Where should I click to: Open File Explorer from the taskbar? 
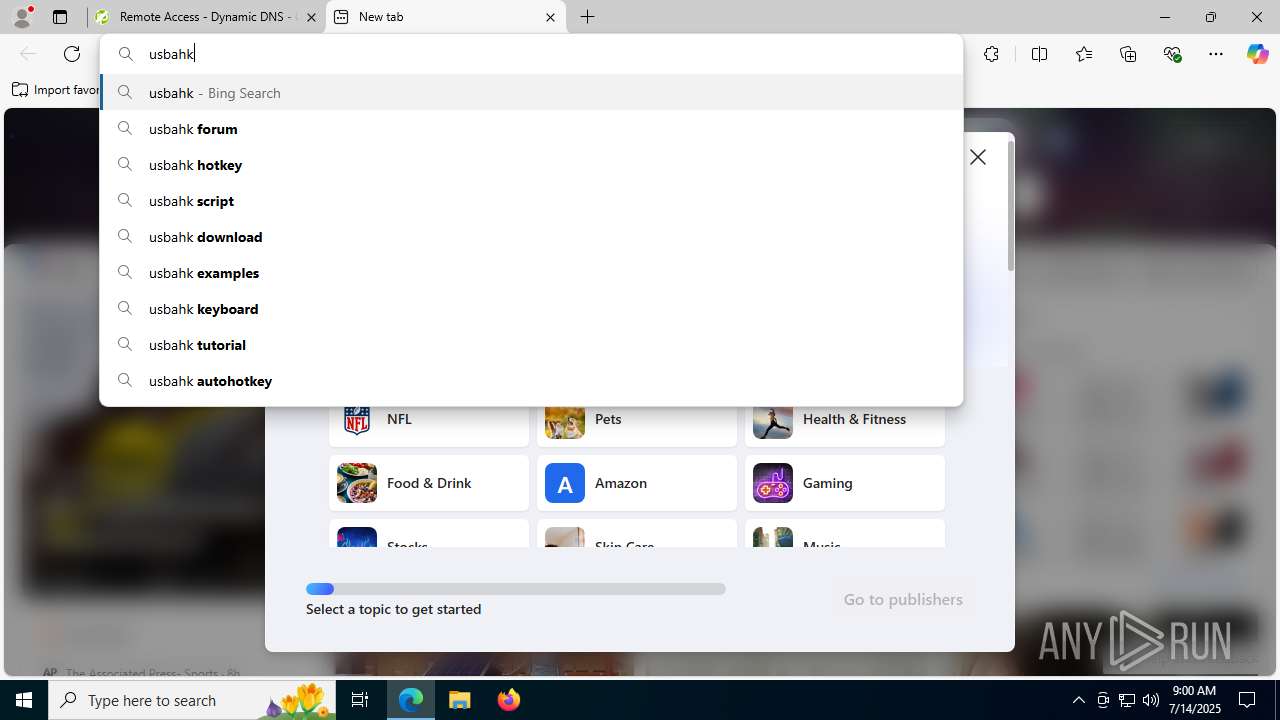(x=460, y=700)
